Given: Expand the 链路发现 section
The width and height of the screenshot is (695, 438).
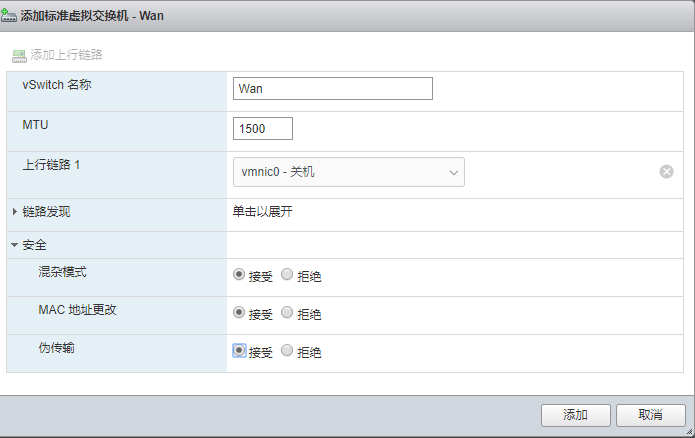Looking at the screenshot, I should tap(15, 212).
